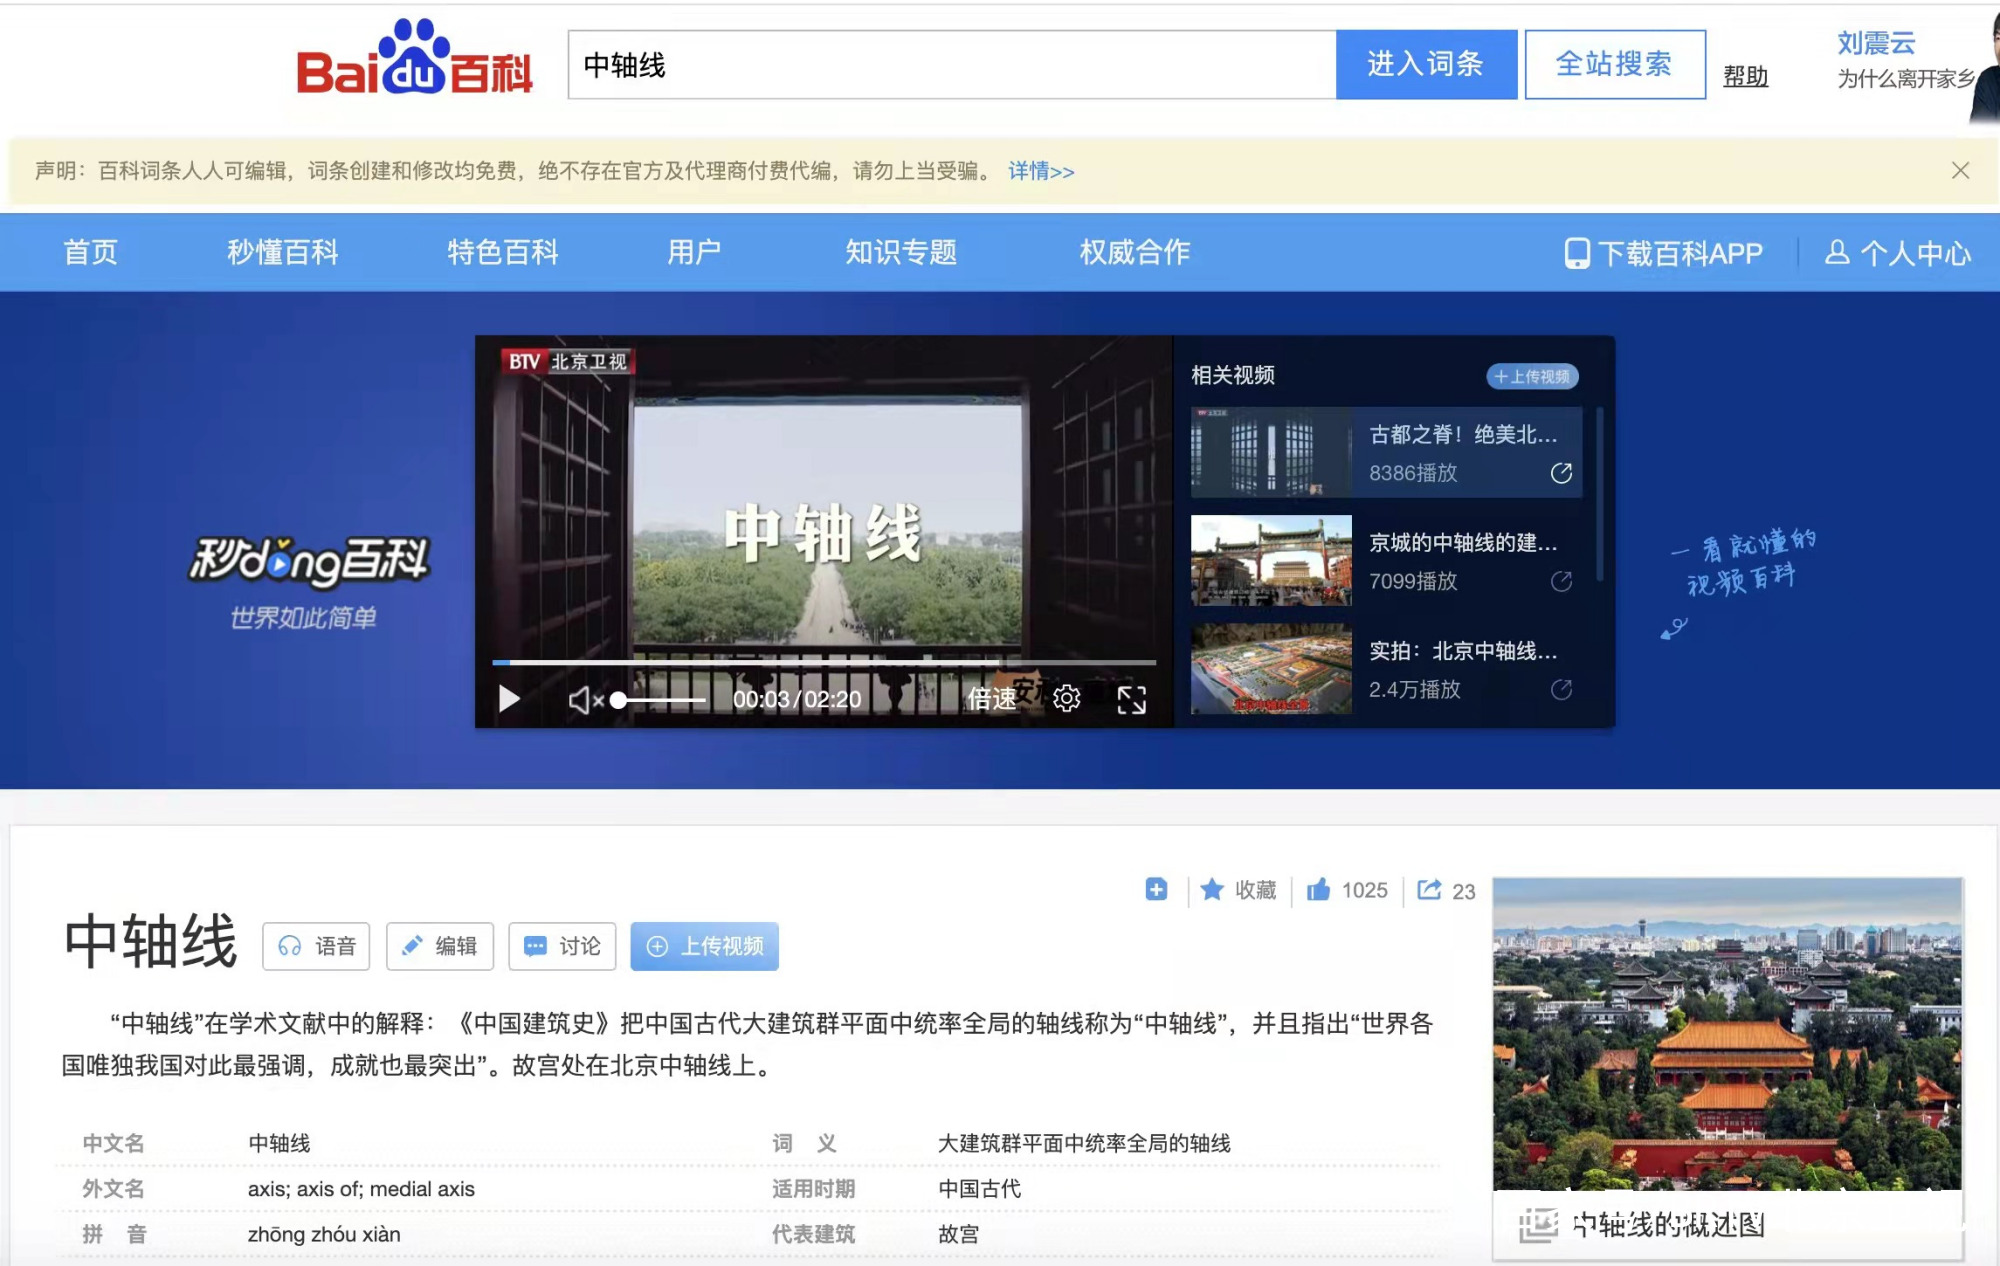Screen dimensions: 2000x1266
Task: Open video settings gear icon
Action: (1067, 698)
